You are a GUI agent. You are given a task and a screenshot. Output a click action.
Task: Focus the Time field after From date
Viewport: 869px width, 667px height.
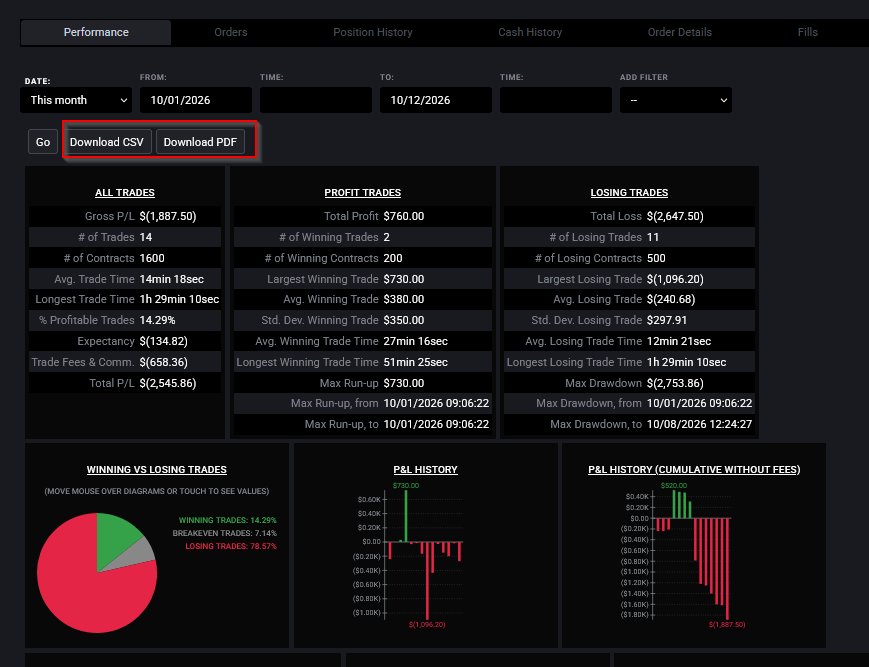tap(316, 100)
